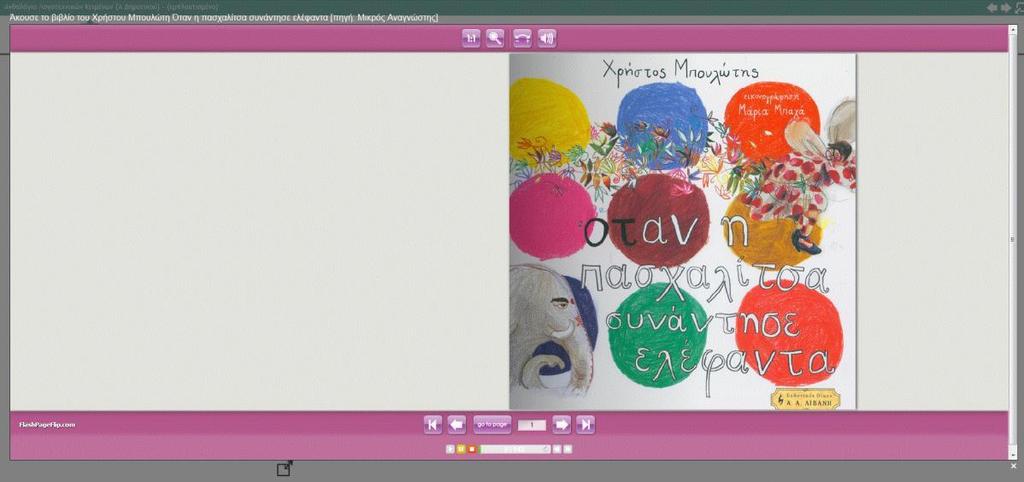Screen dimensions: 1024x482
Task: Click the book cover page to flip it
Action: point(682,231)
